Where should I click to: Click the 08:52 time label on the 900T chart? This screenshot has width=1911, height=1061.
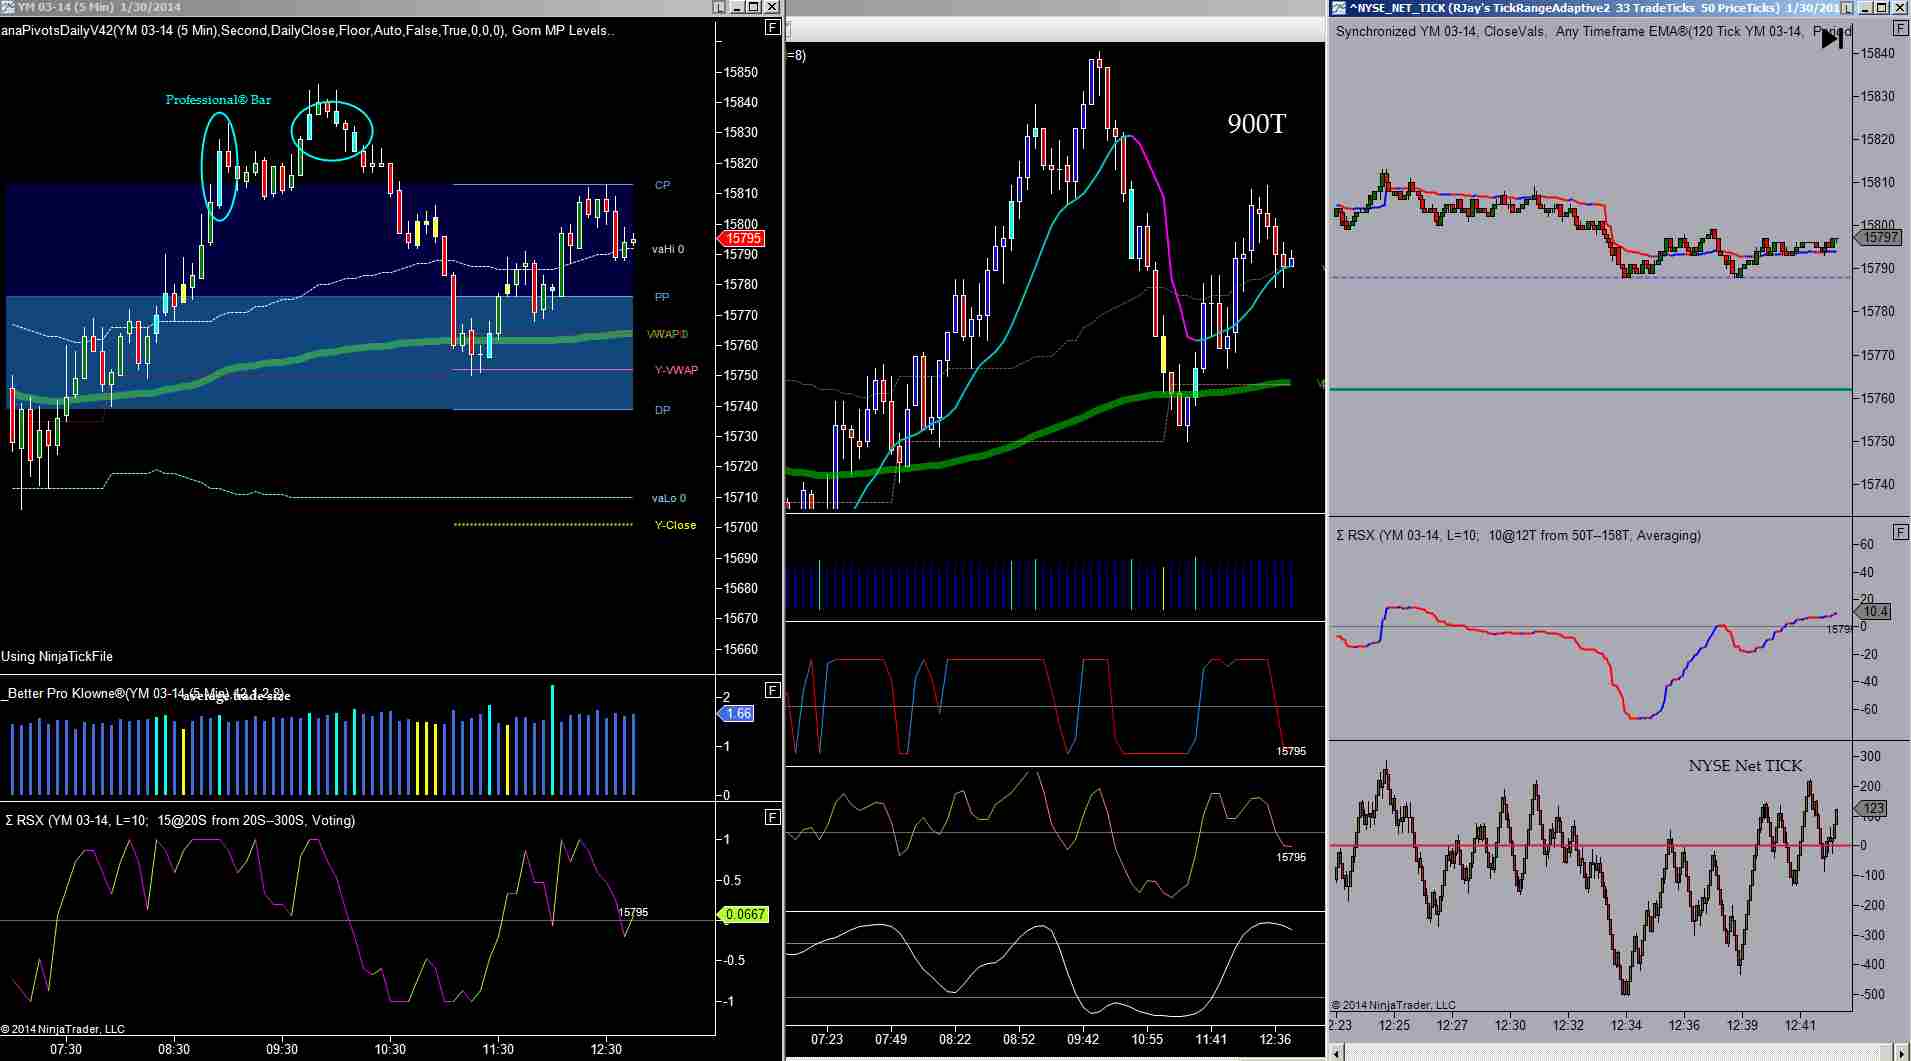[x=1019, y=1039]
